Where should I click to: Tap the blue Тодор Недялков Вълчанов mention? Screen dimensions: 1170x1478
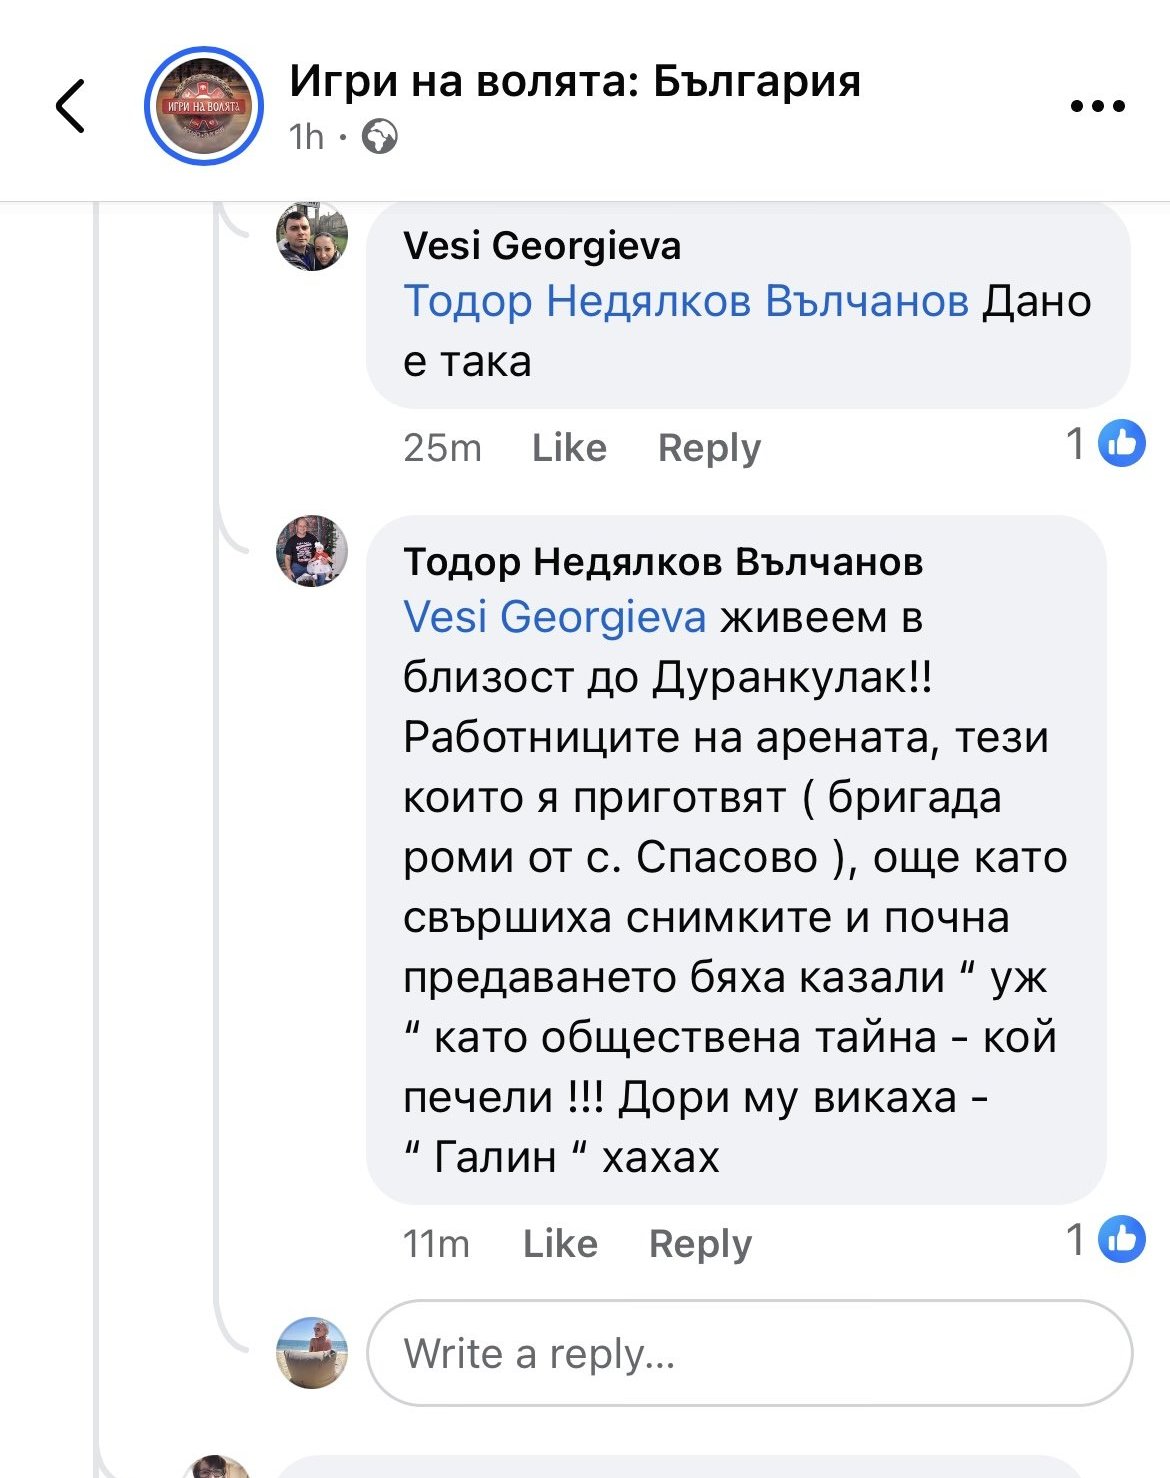coord(686,301)
